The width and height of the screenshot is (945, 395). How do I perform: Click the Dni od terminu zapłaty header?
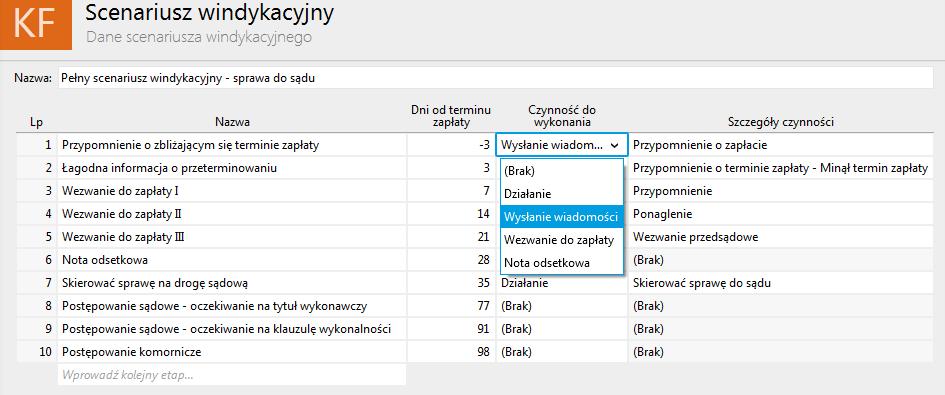point(451,116)
